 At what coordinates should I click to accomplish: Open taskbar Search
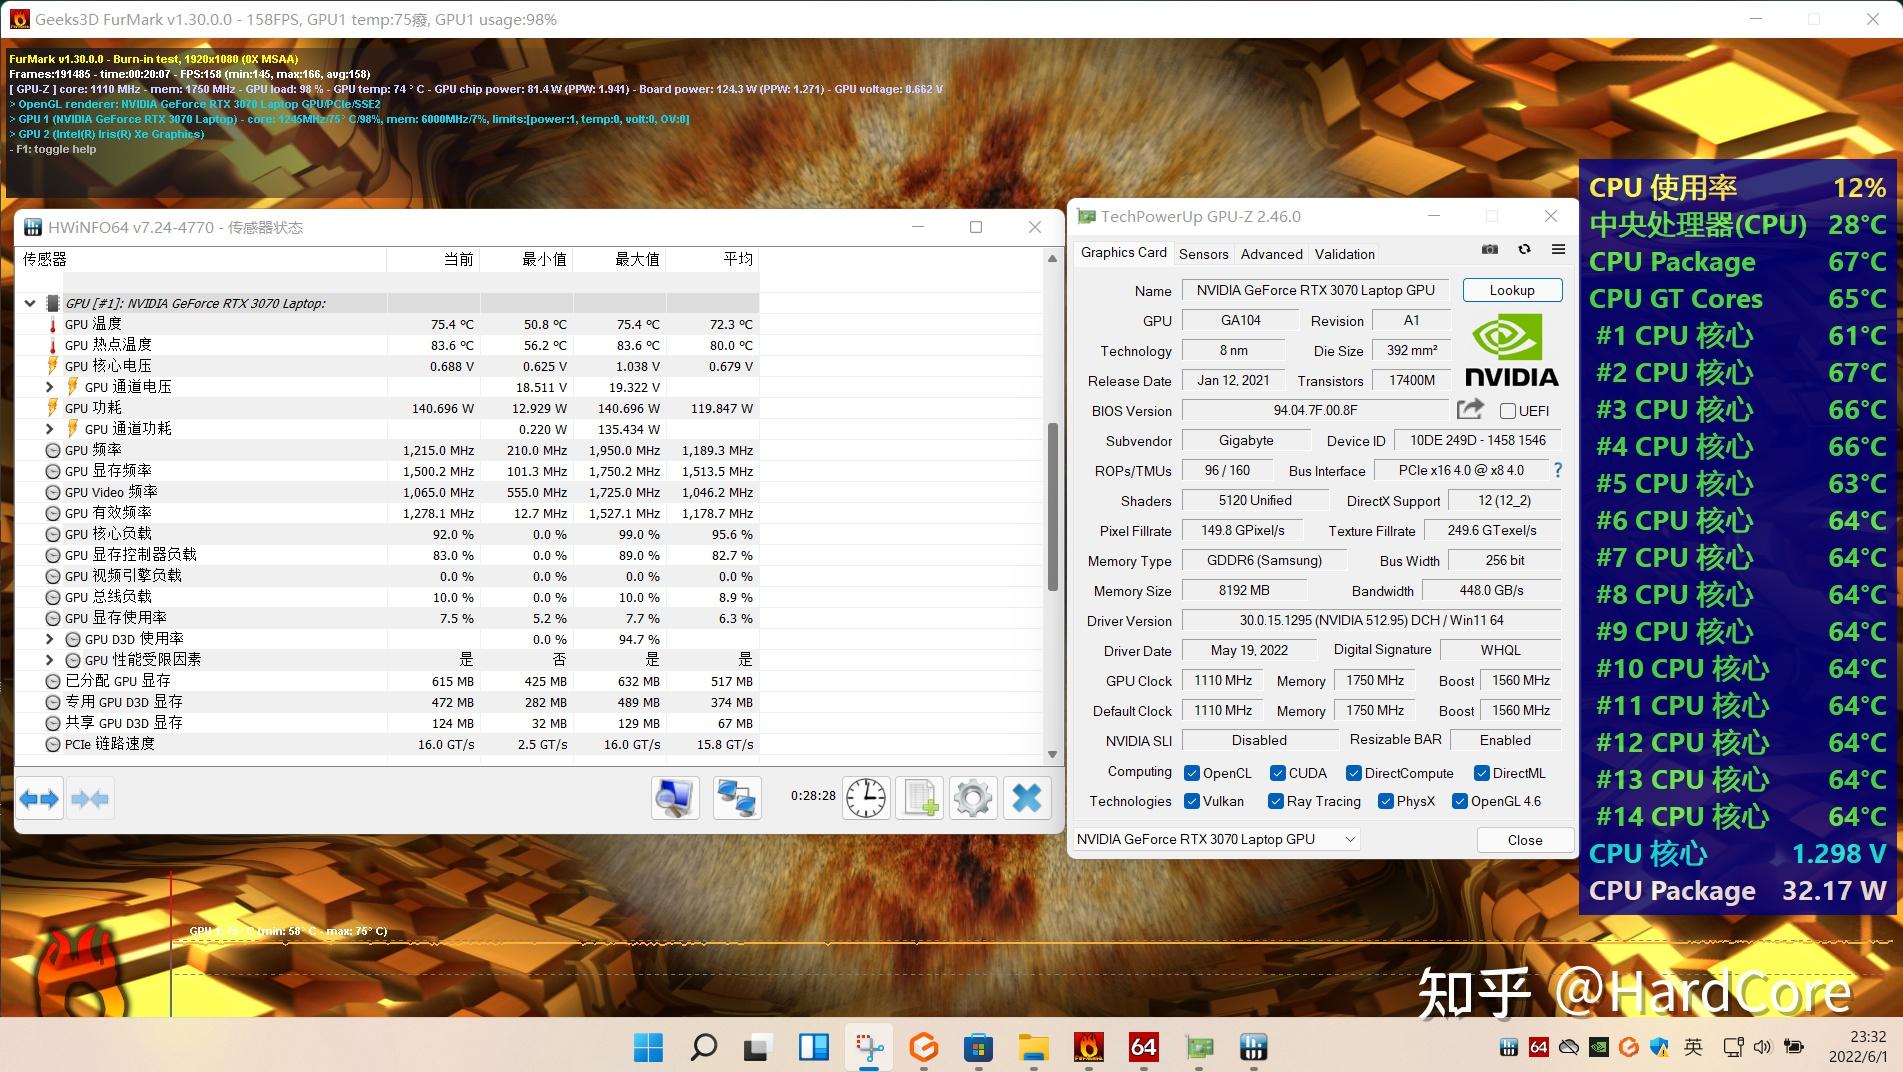pos(704,1047)
